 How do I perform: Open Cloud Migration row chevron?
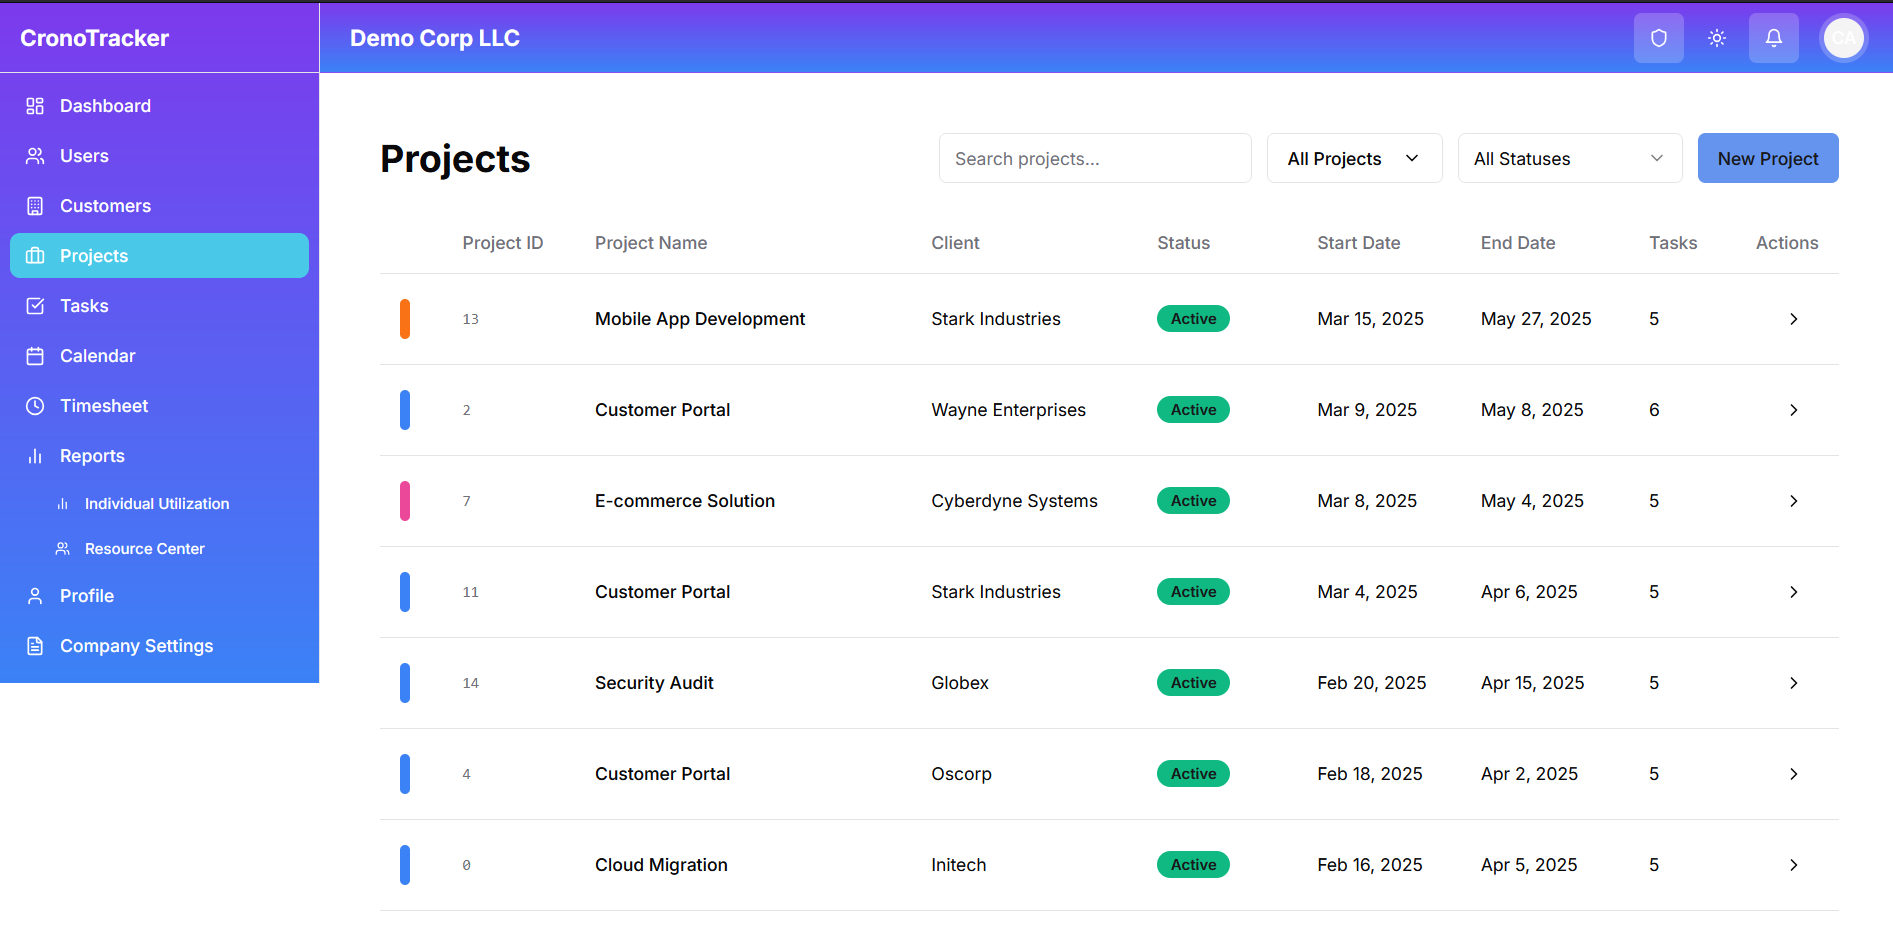click(1794, 865)
